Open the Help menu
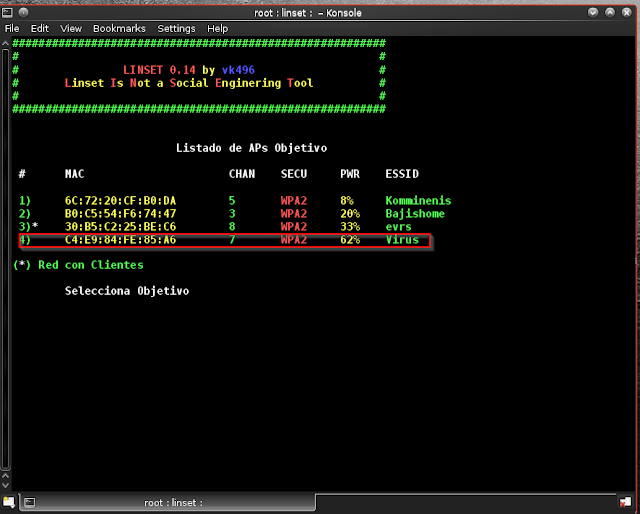The height and width of the screenshot is (514, 640). coord(218,29)
